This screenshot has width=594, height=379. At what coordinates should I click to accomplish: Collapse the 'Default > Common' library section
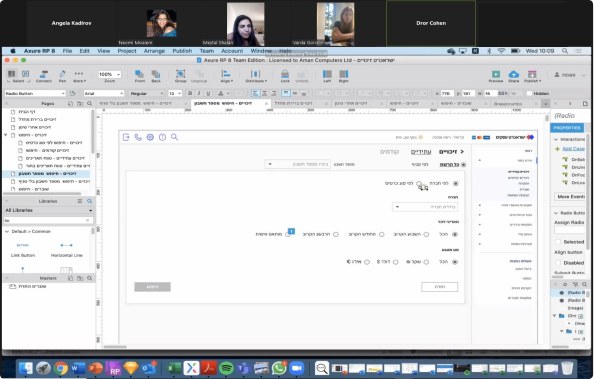click(x=7, y=232)
